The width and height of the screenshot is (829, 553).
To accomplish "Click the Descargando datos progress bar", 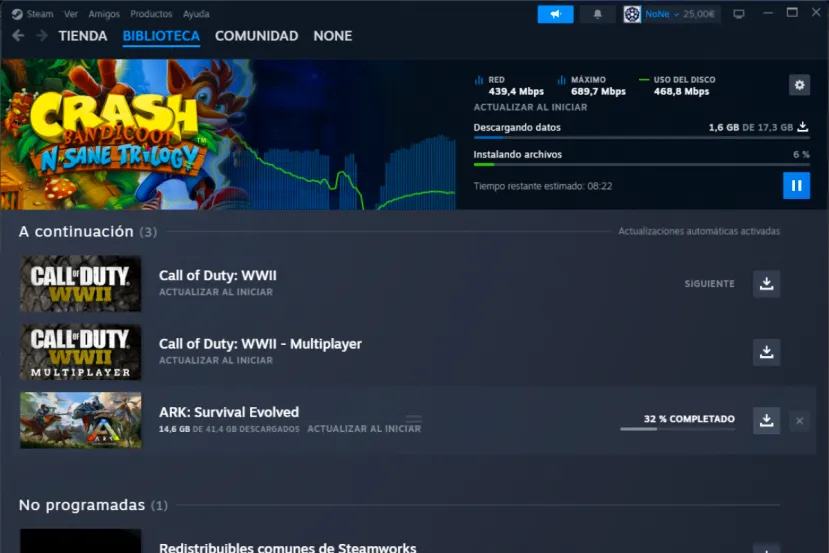I will [x=641, y=137].
